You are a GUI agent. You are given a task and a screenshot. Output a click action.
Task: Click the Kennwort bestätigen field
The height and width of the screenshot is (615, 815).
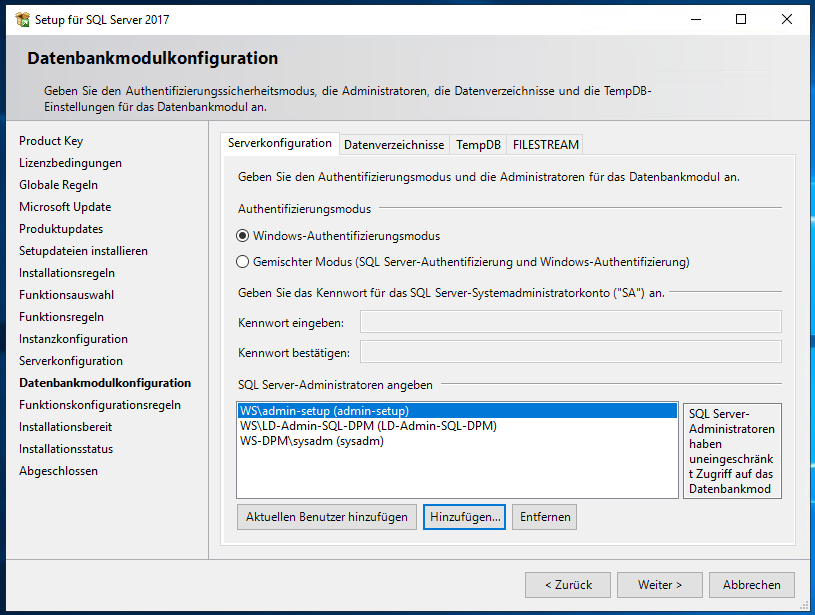tap(571, 352)
